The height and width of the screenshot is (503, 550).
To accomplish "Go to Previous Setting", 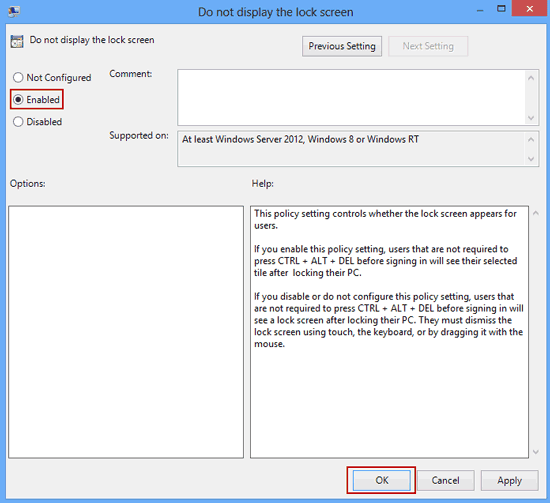I will click(342, 46).
